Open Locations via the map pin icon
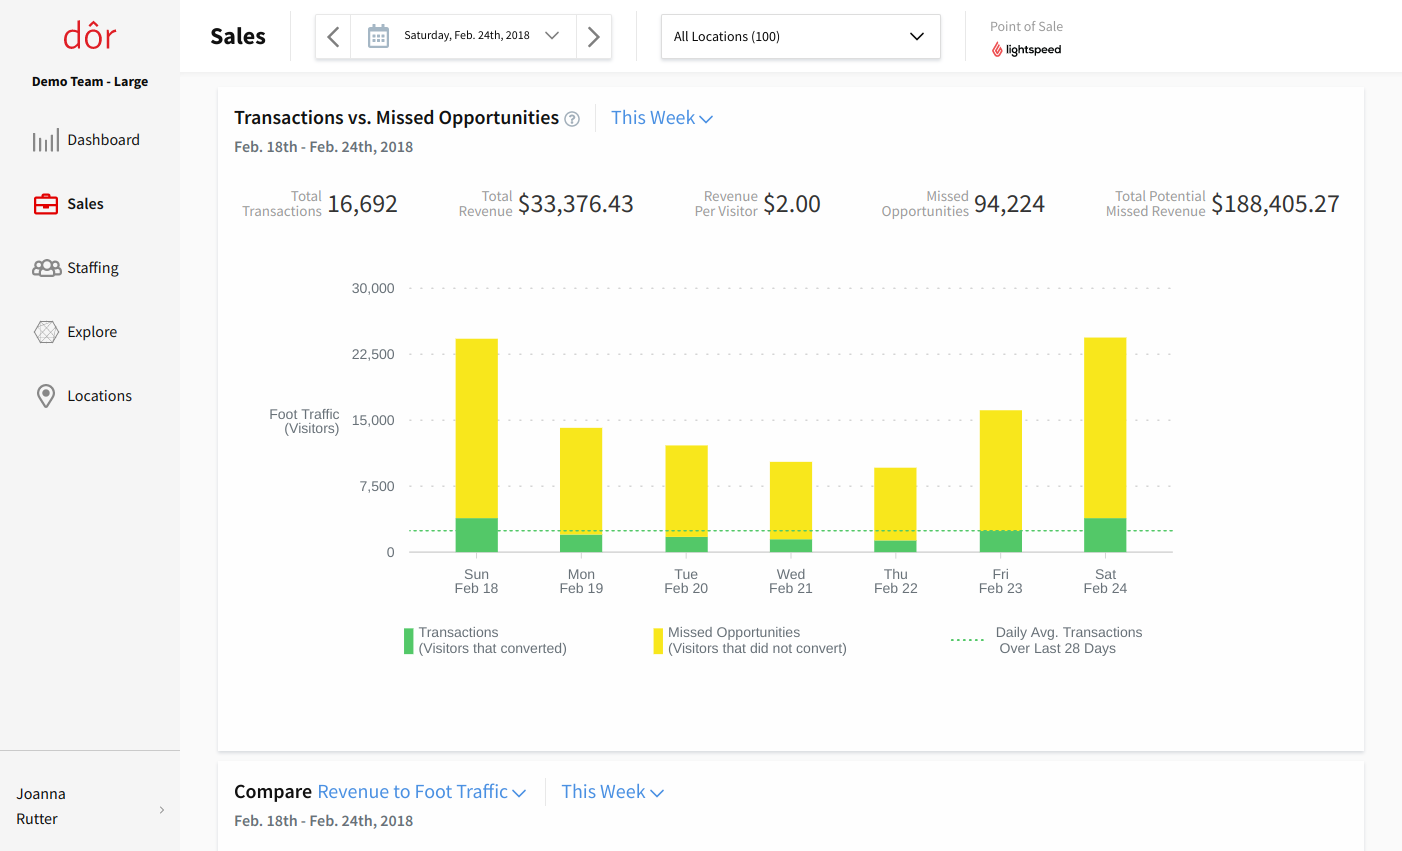Image resolution: width=1402 pixels, height=851 pixels. [46, 395]
